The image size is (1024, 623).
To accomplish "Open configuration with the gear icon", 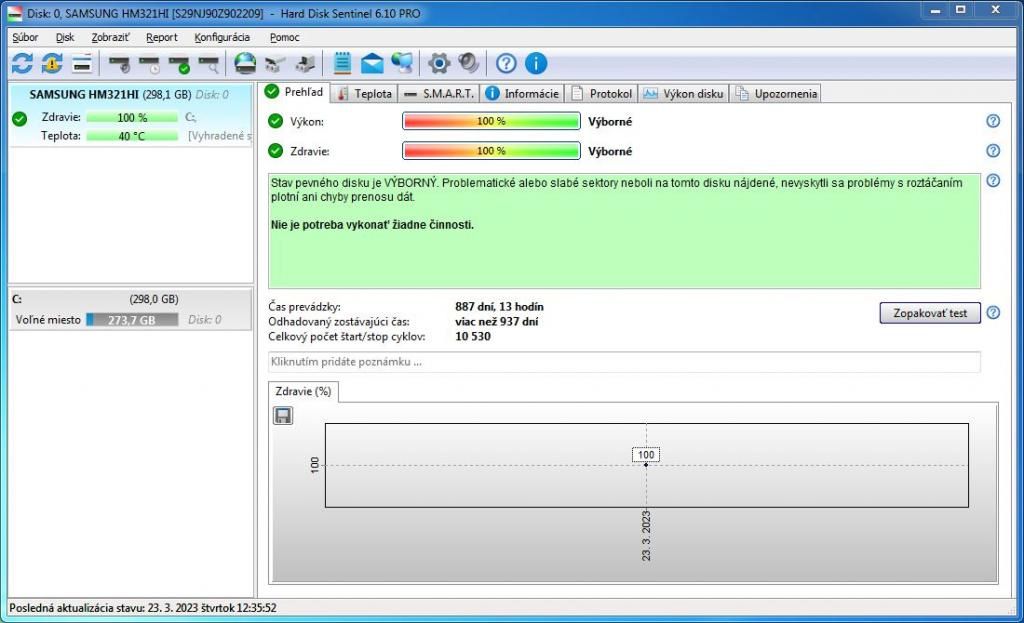I will click(x=439, y=64).
